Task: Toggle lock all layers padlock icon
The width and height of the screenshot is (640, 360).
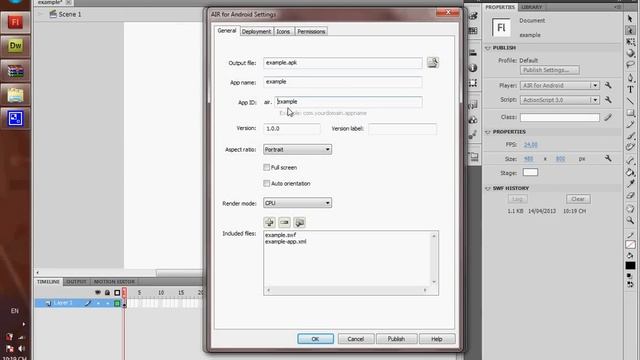Action: tap(107, 293)
